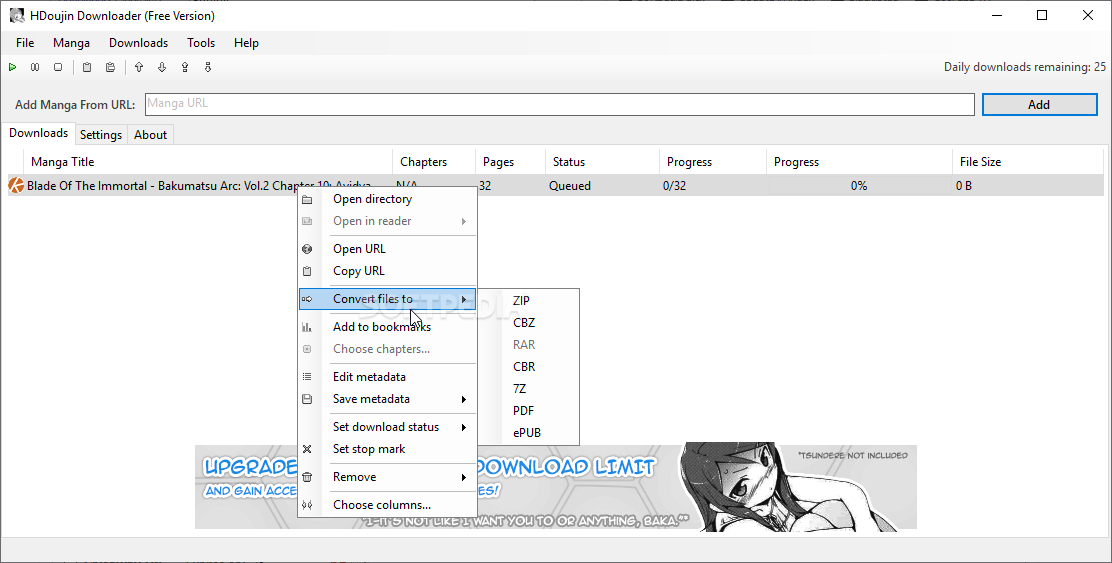
Task: Select Set stop mark menu entry
Action: 387,449
